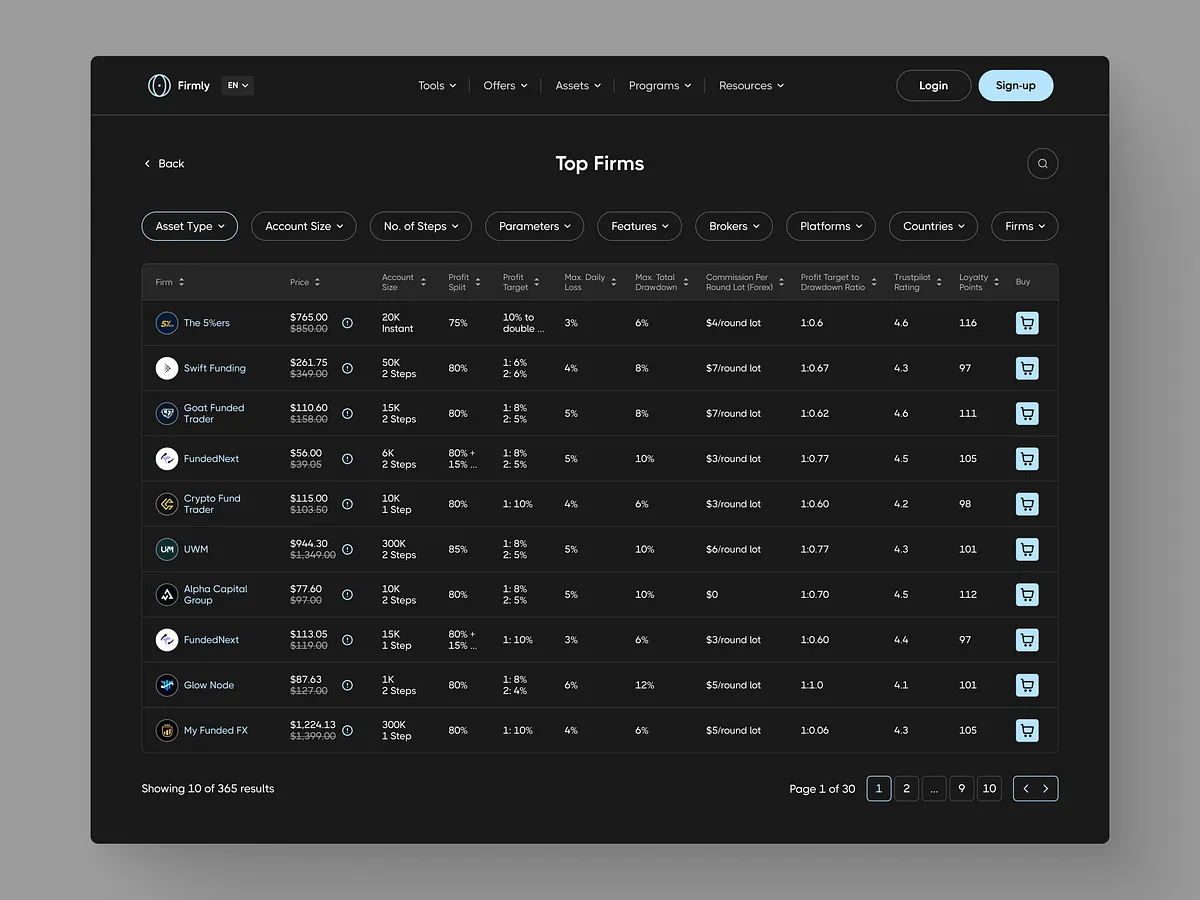Screen dimensions: 1200x900
Task: Sort the Profit Split column
Action: coord(478,281)
